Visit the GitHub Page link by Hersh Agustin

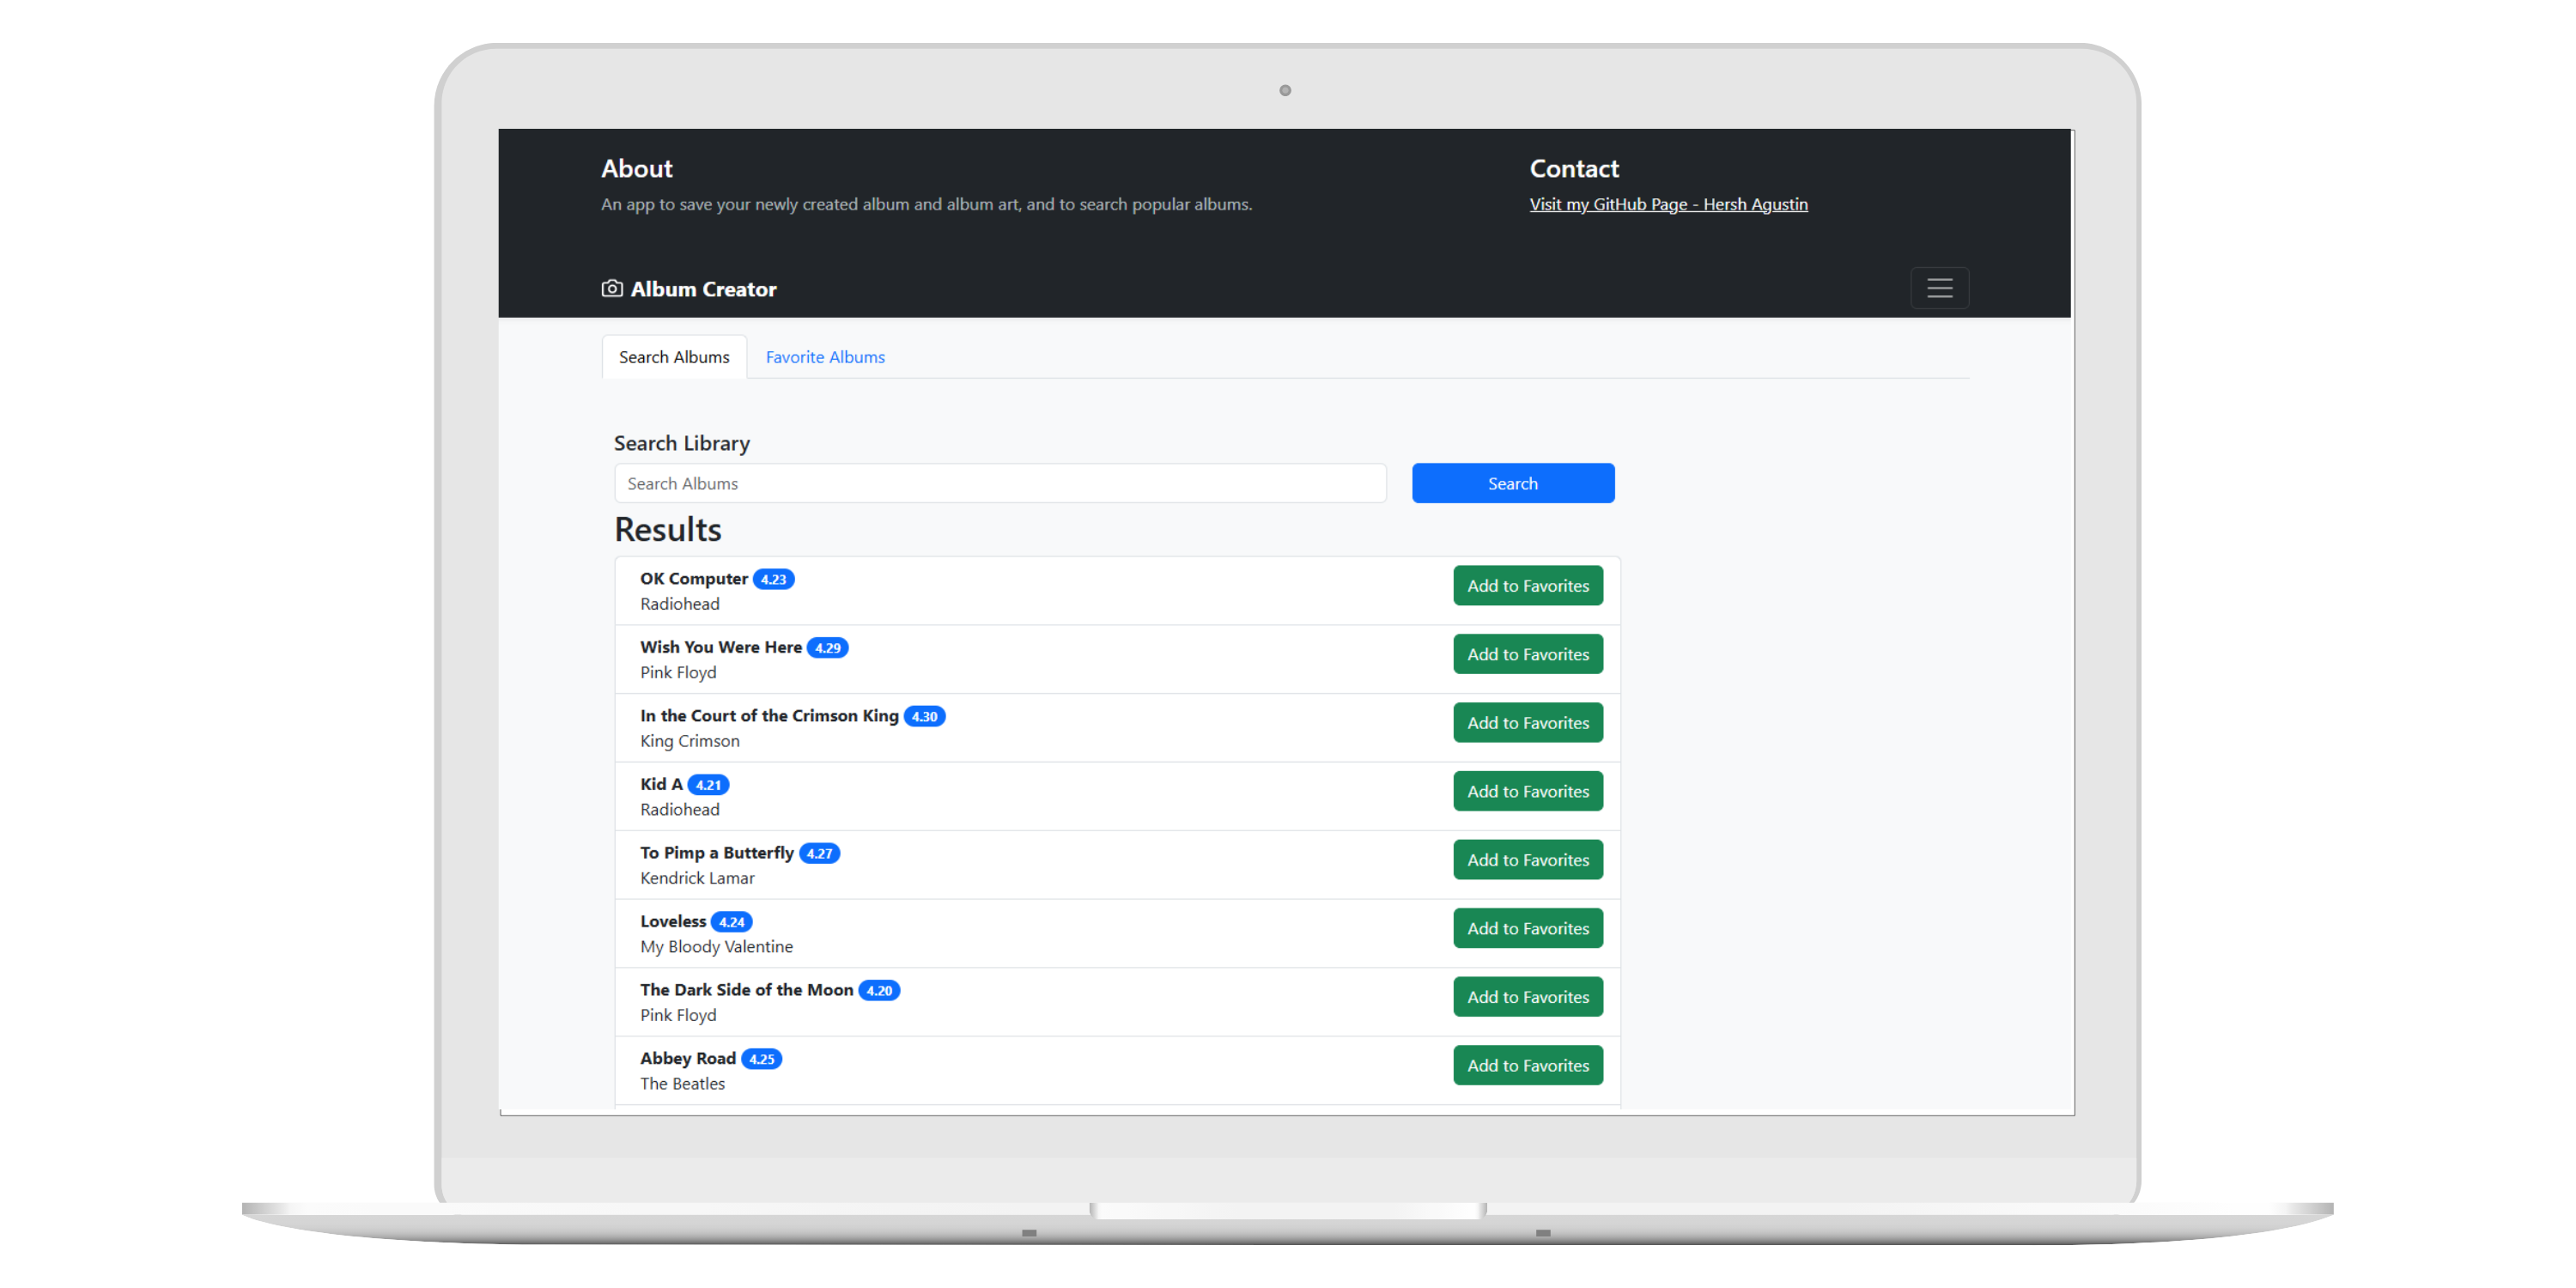[1668, 204]
